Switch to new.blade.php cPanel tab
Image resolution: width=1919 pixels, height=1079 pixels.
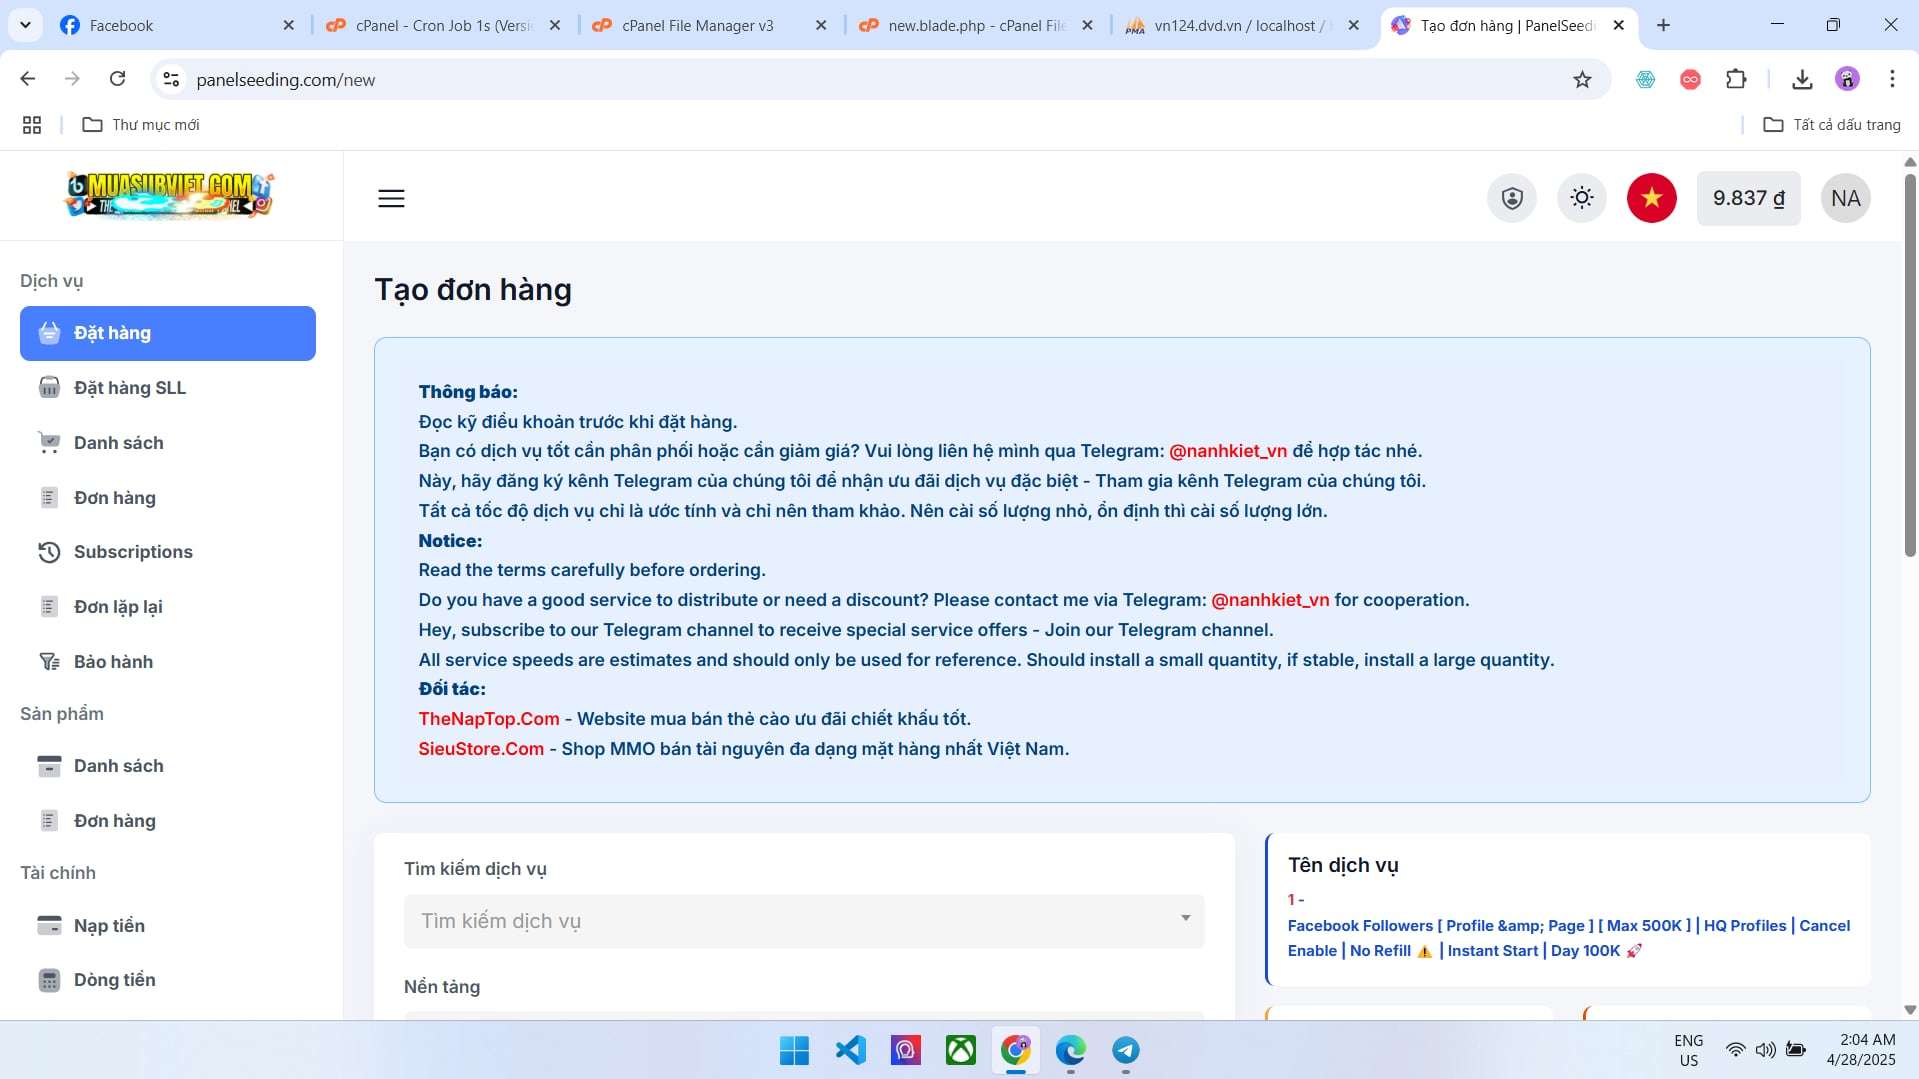[976, 25]
